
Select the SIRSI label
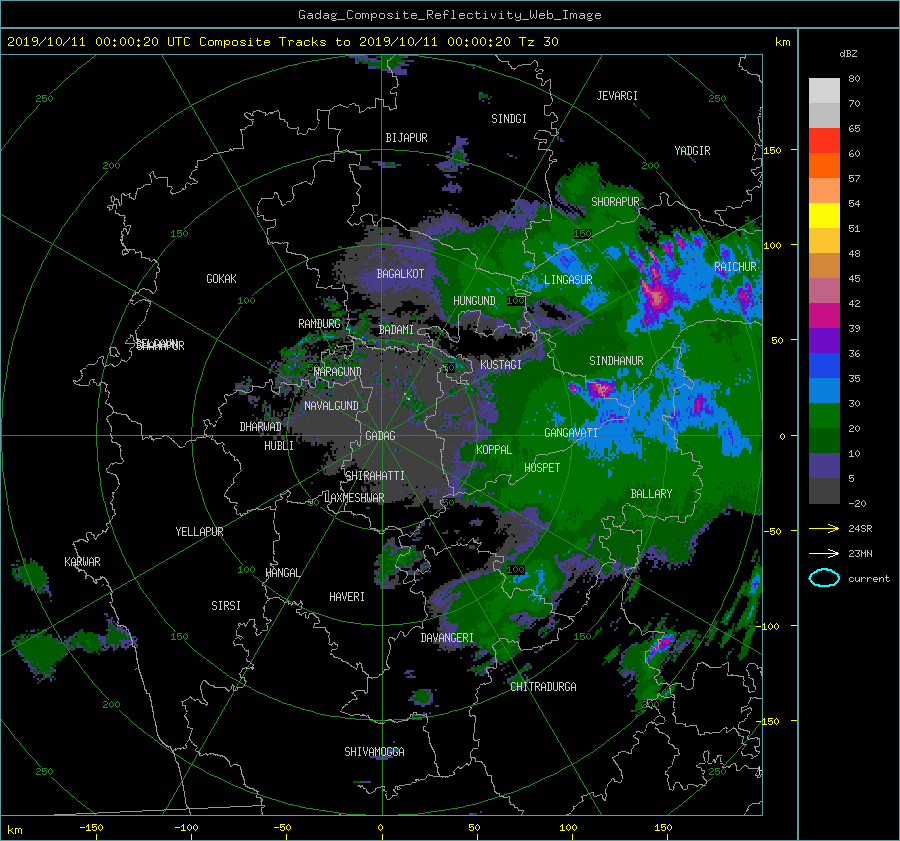(x=226, y=606)
